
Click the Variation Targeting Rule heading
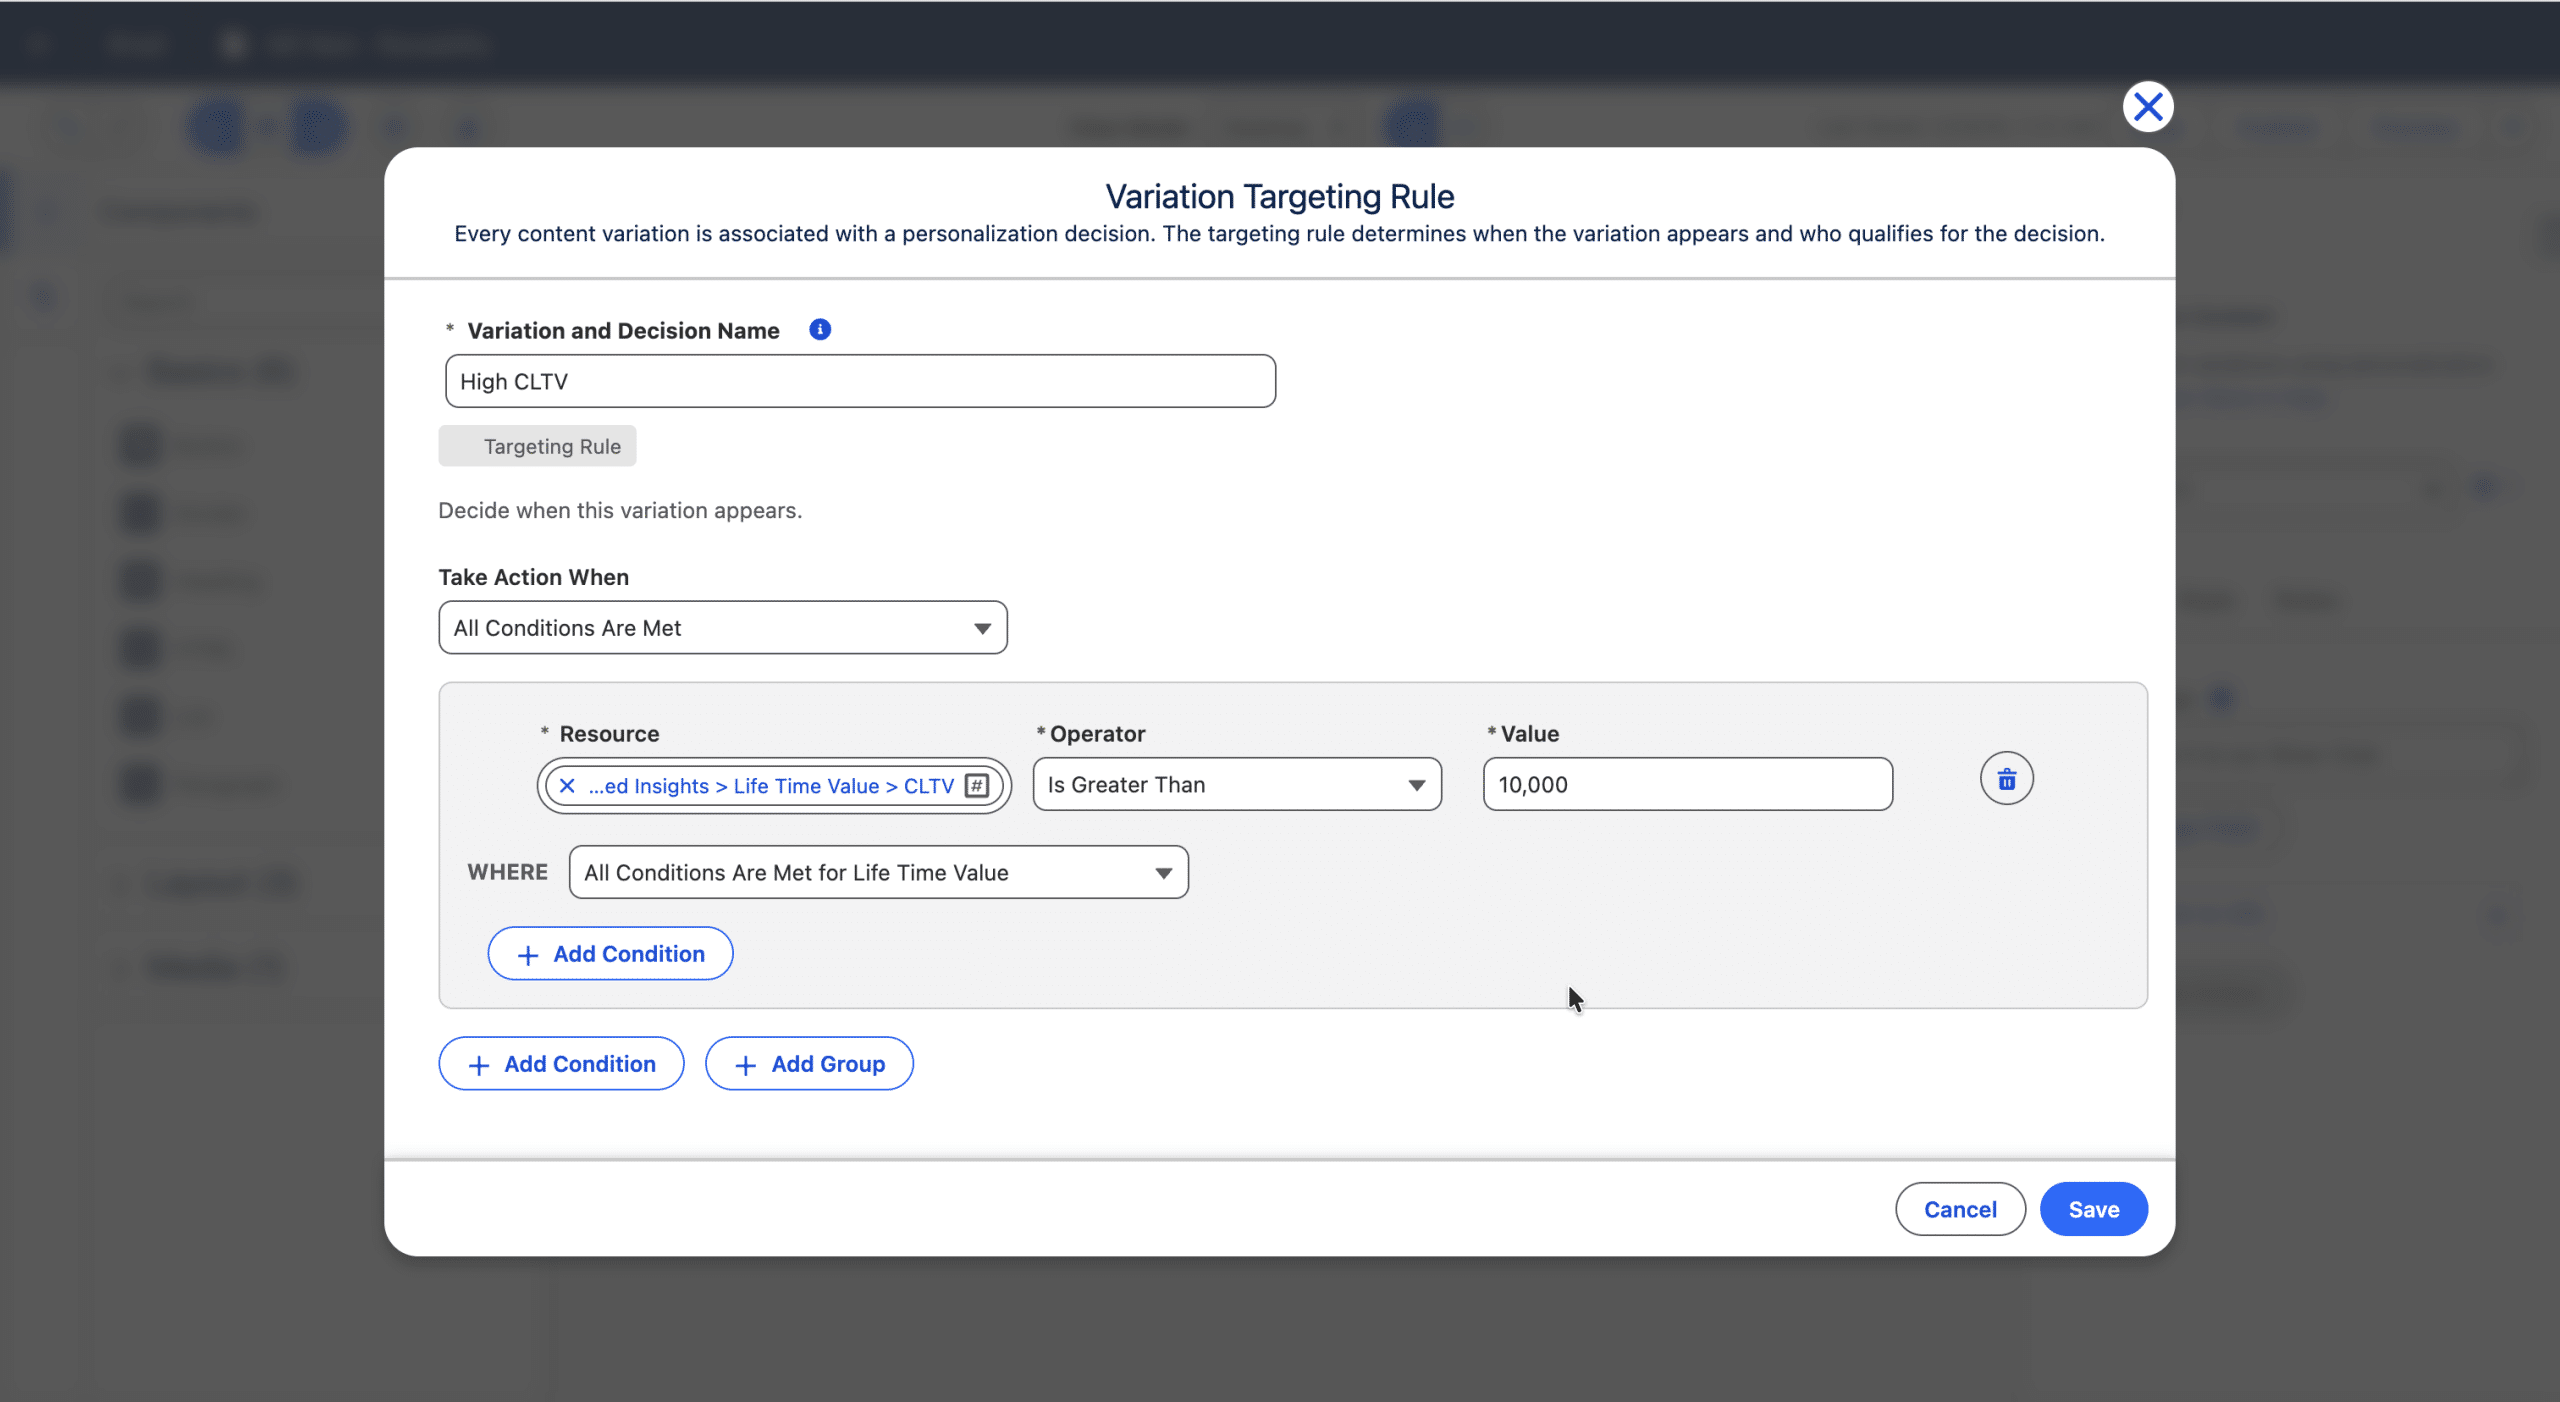pyautogui.click(x=1278, y=196)
